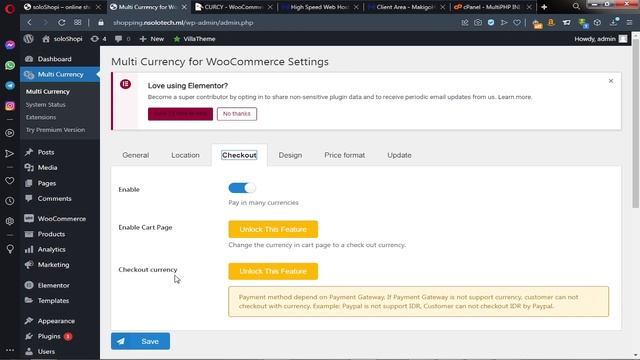Toggle the Enable pay in many currencies switch

pyautogui.click(x=242, y=188)
